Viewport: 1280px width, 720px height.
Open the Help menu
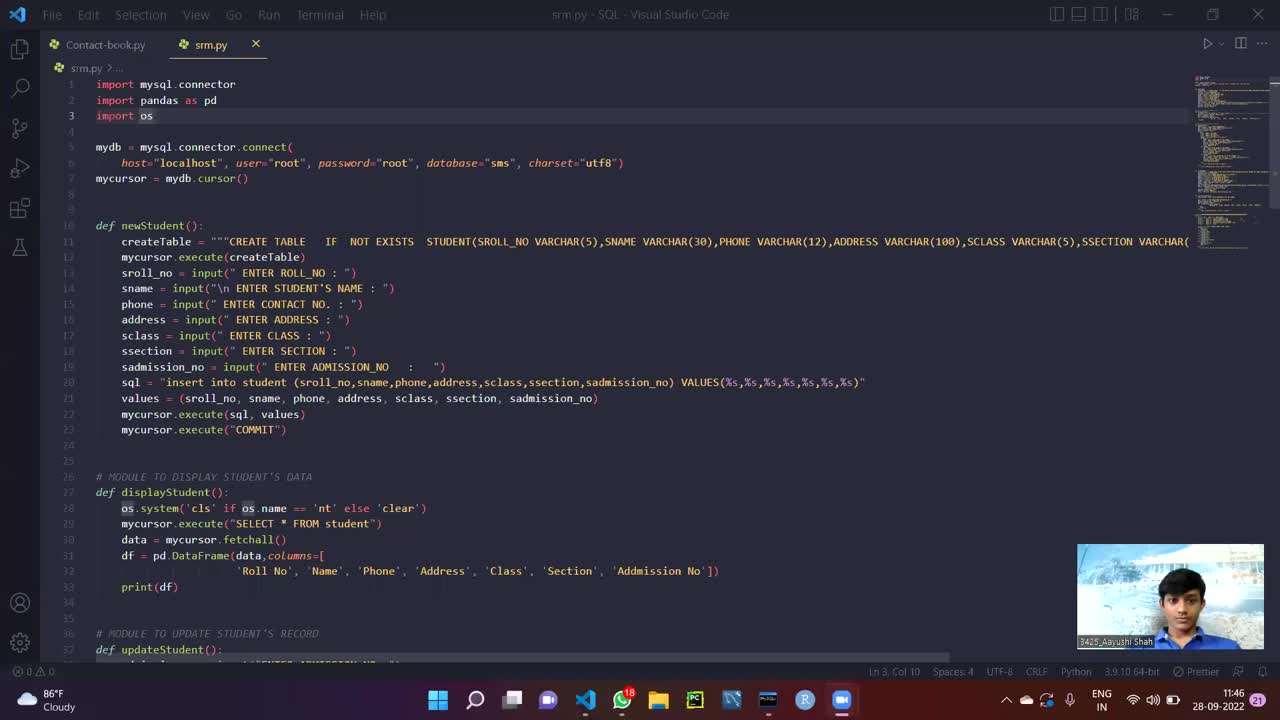[373, 15]
